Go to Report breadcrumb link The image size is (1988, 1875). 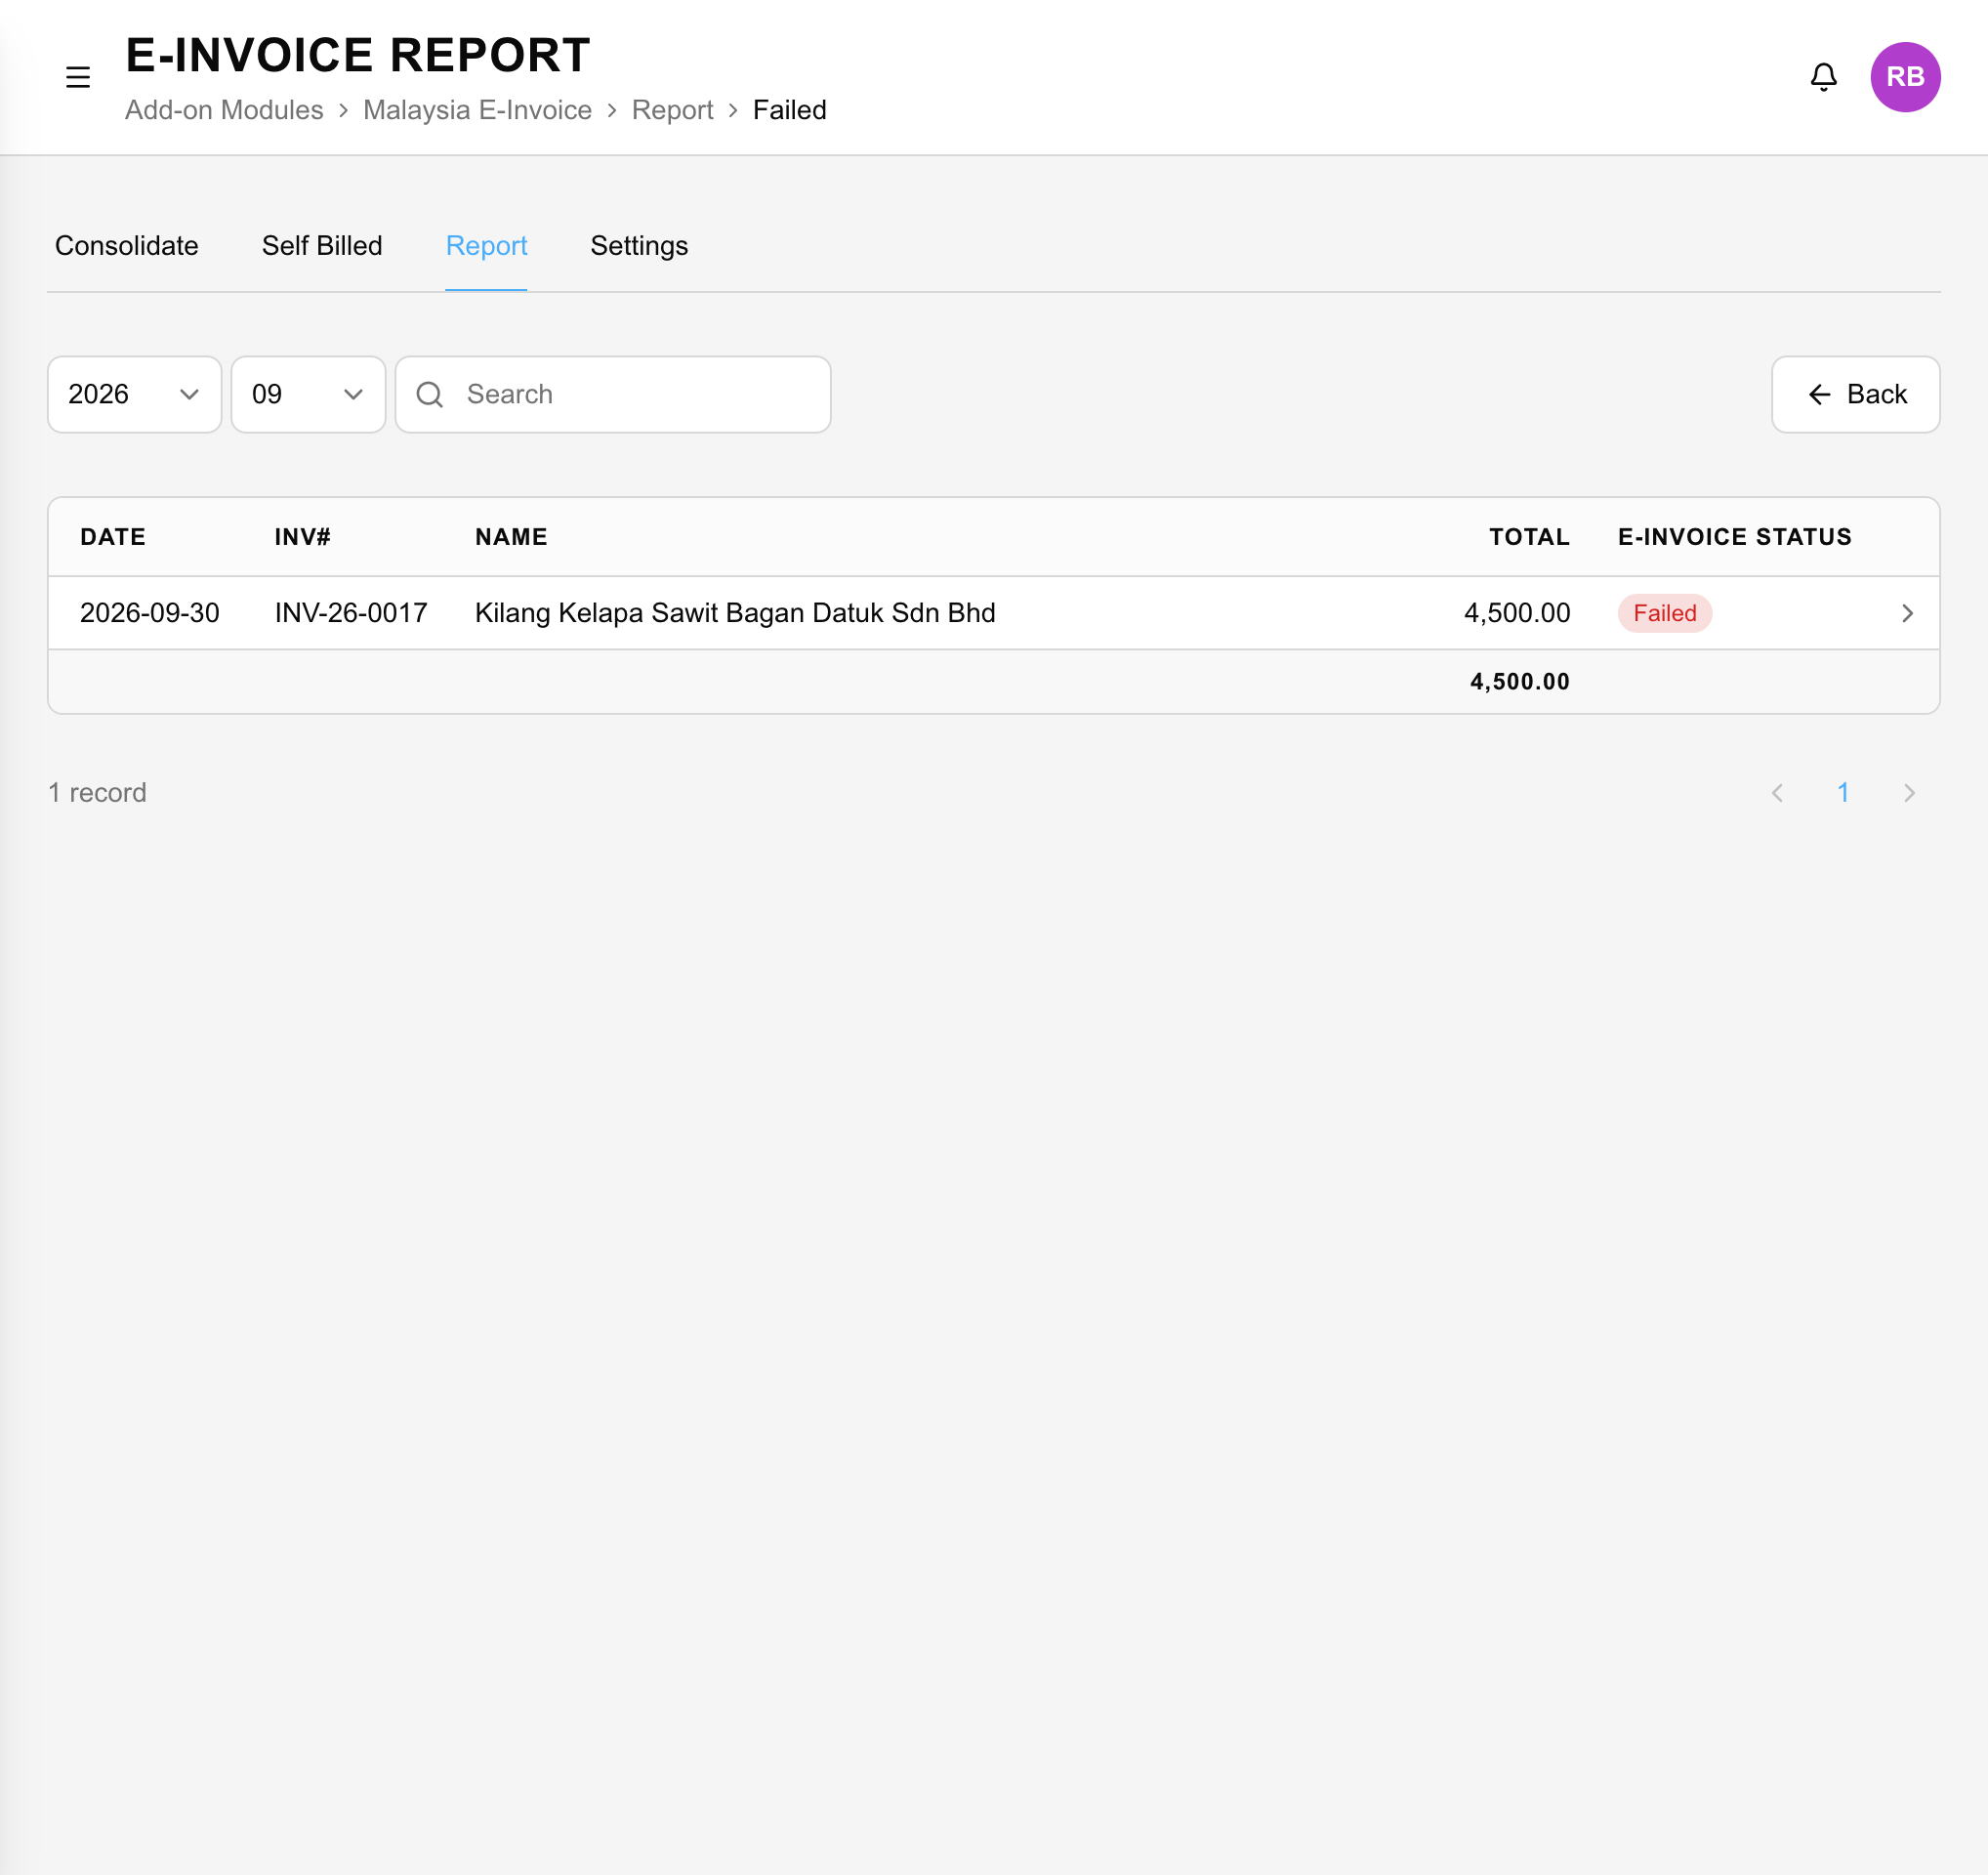pyautogui.click(x=672, y=110)
